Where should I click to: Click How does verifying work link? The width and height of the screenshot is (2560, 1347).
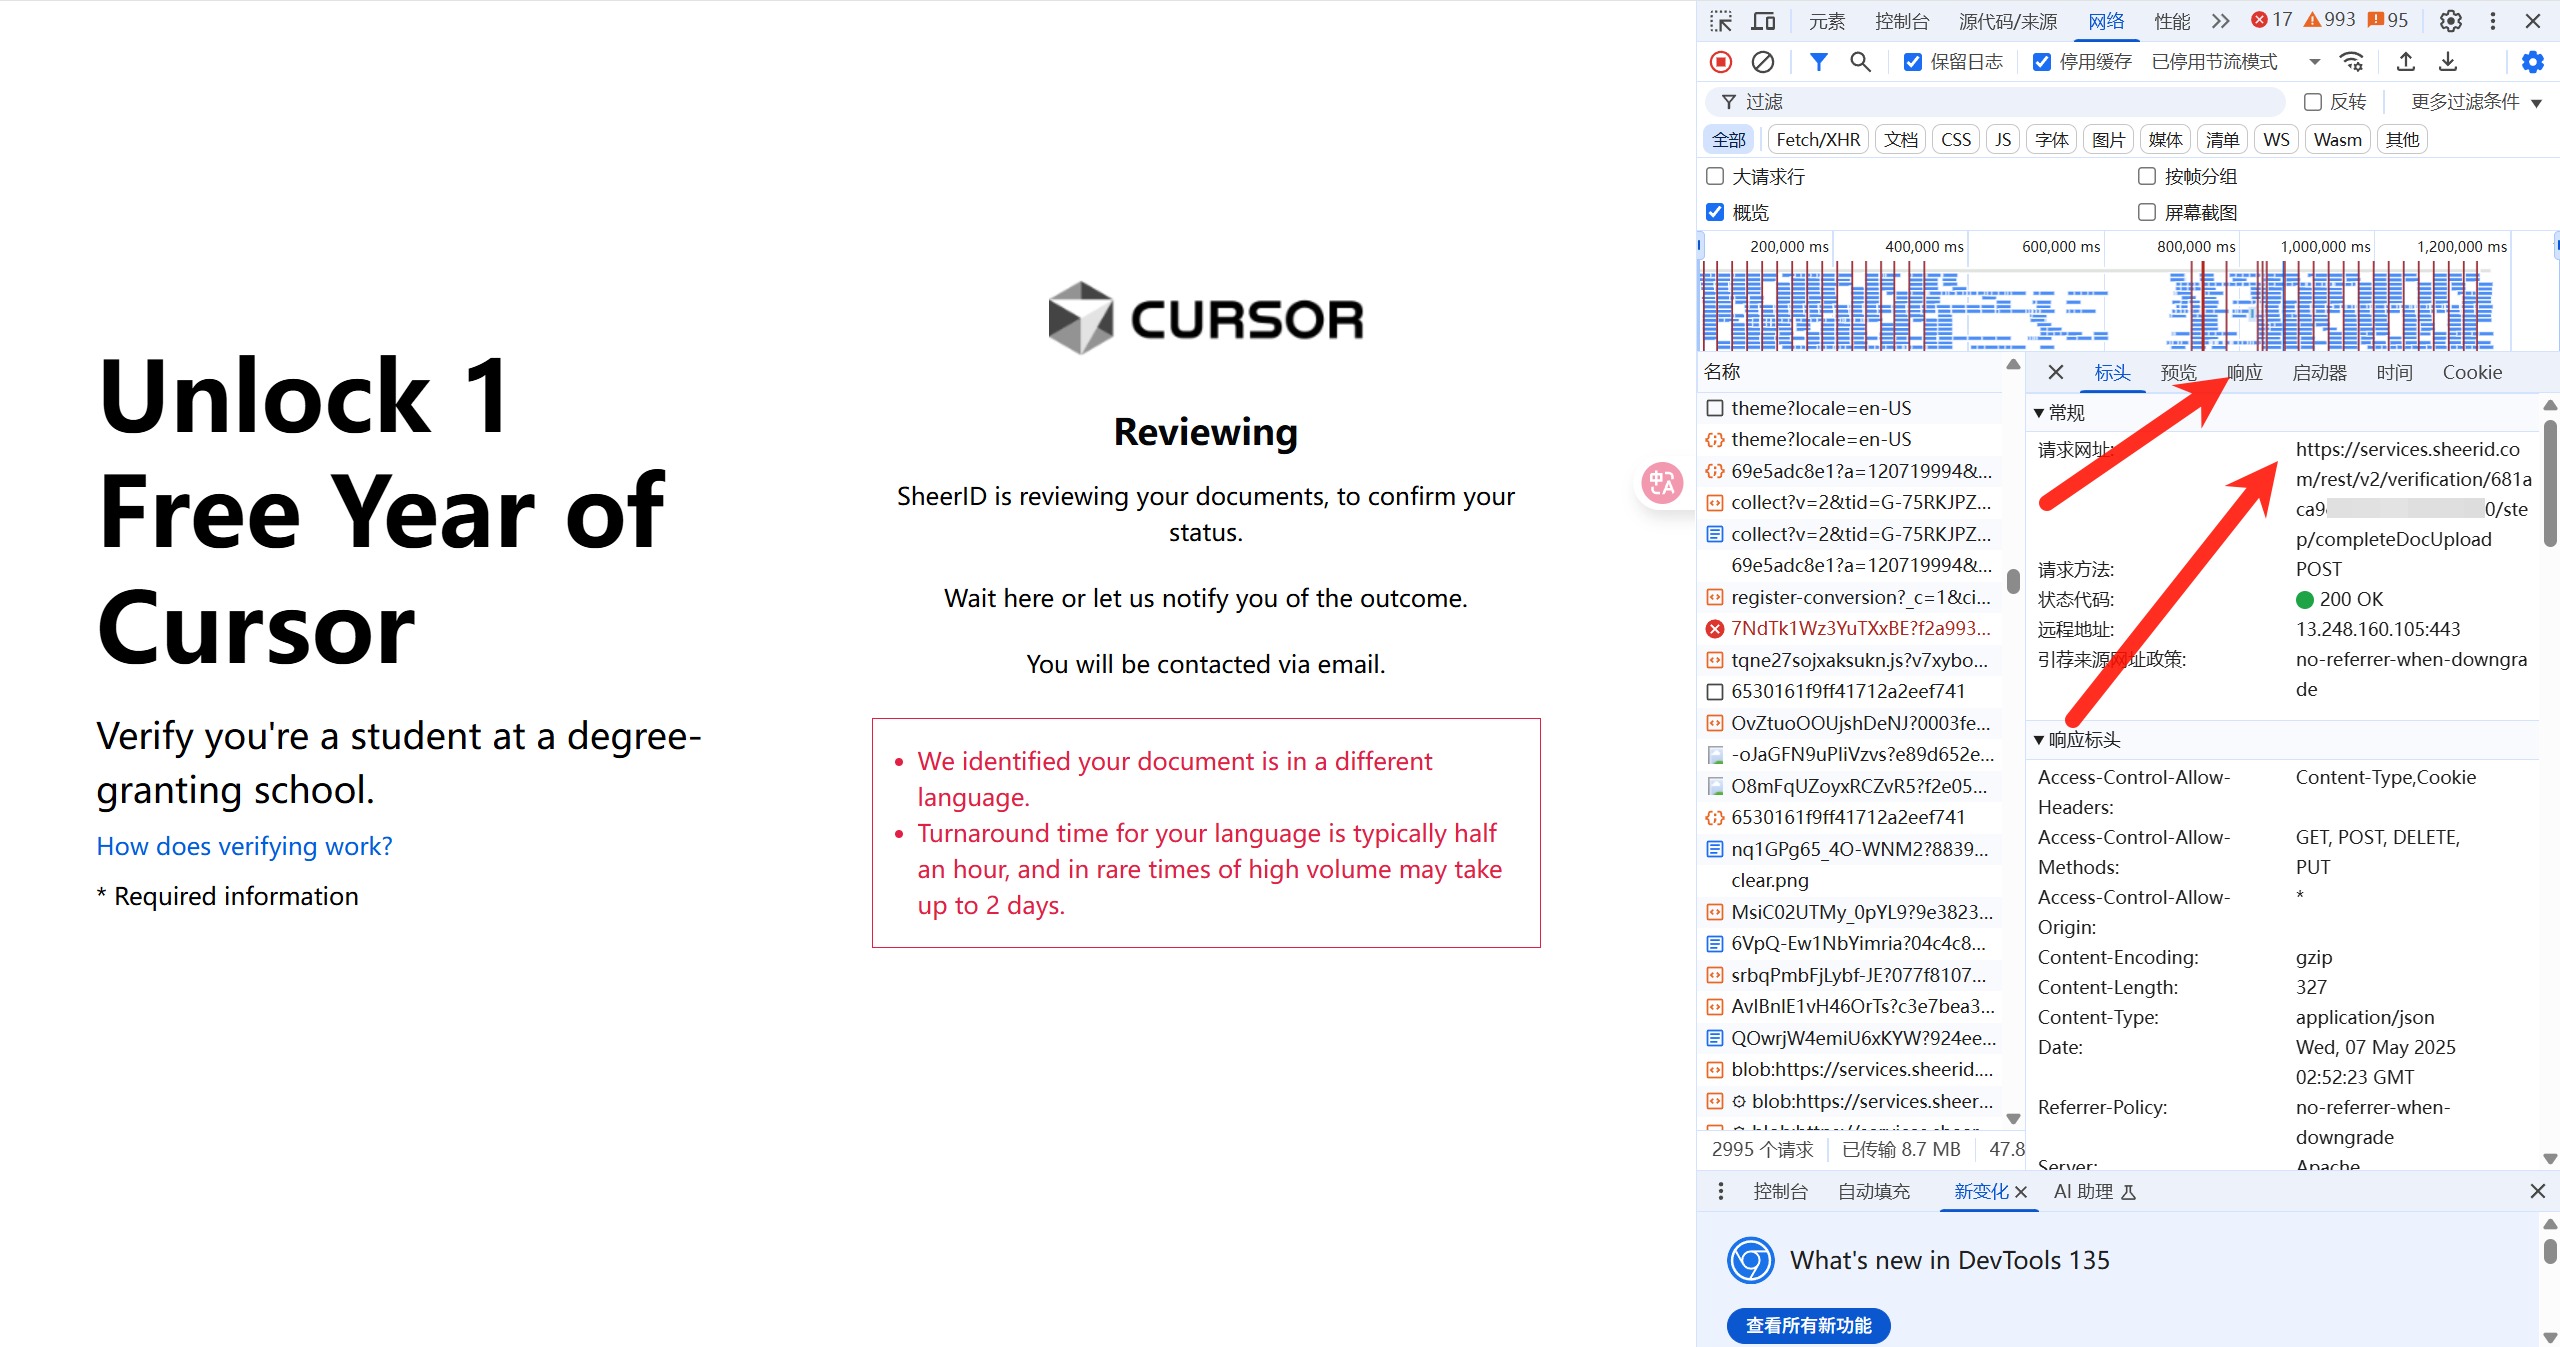tap(244, 846)
